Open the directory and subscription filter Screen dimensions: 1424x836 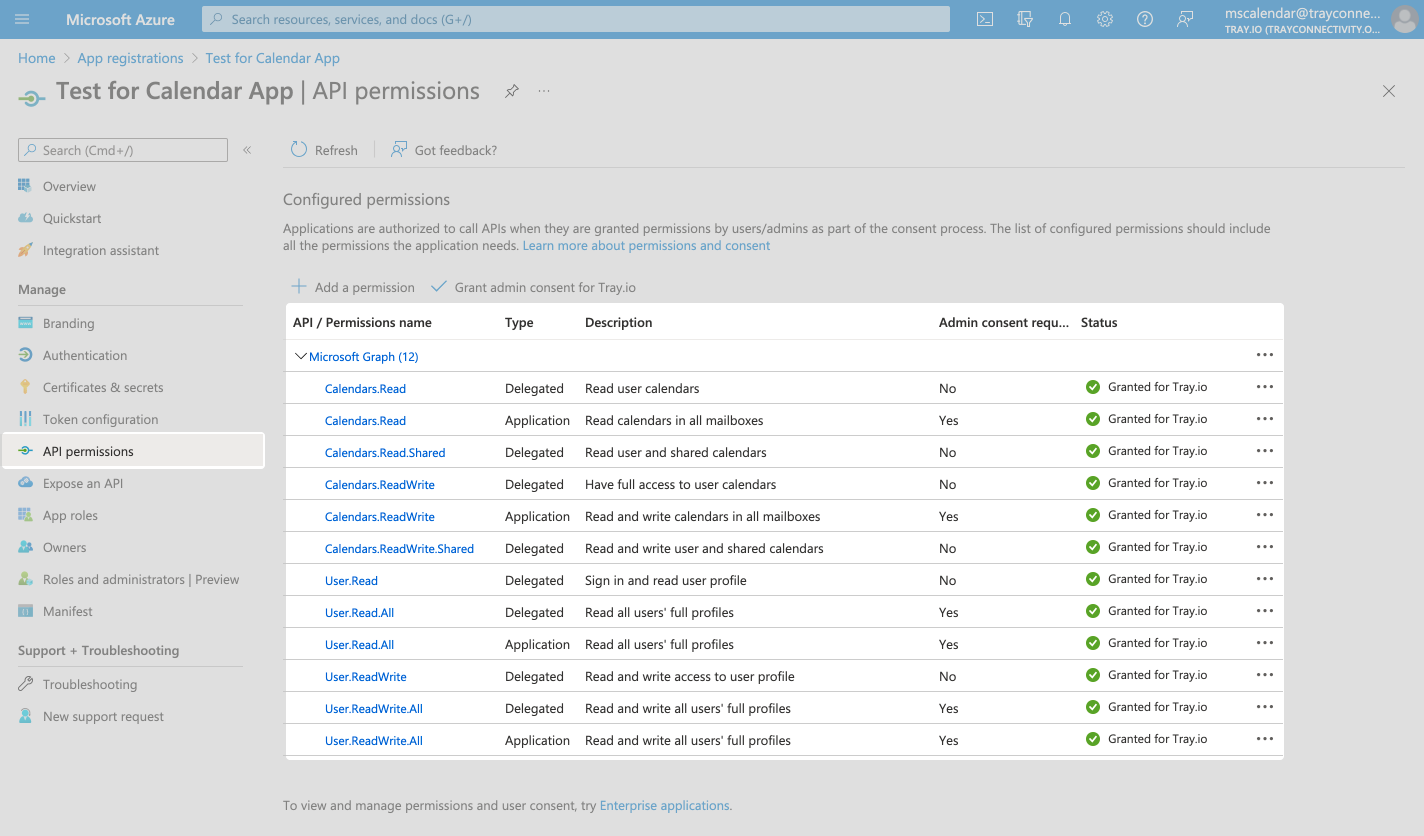(1024, 19)
